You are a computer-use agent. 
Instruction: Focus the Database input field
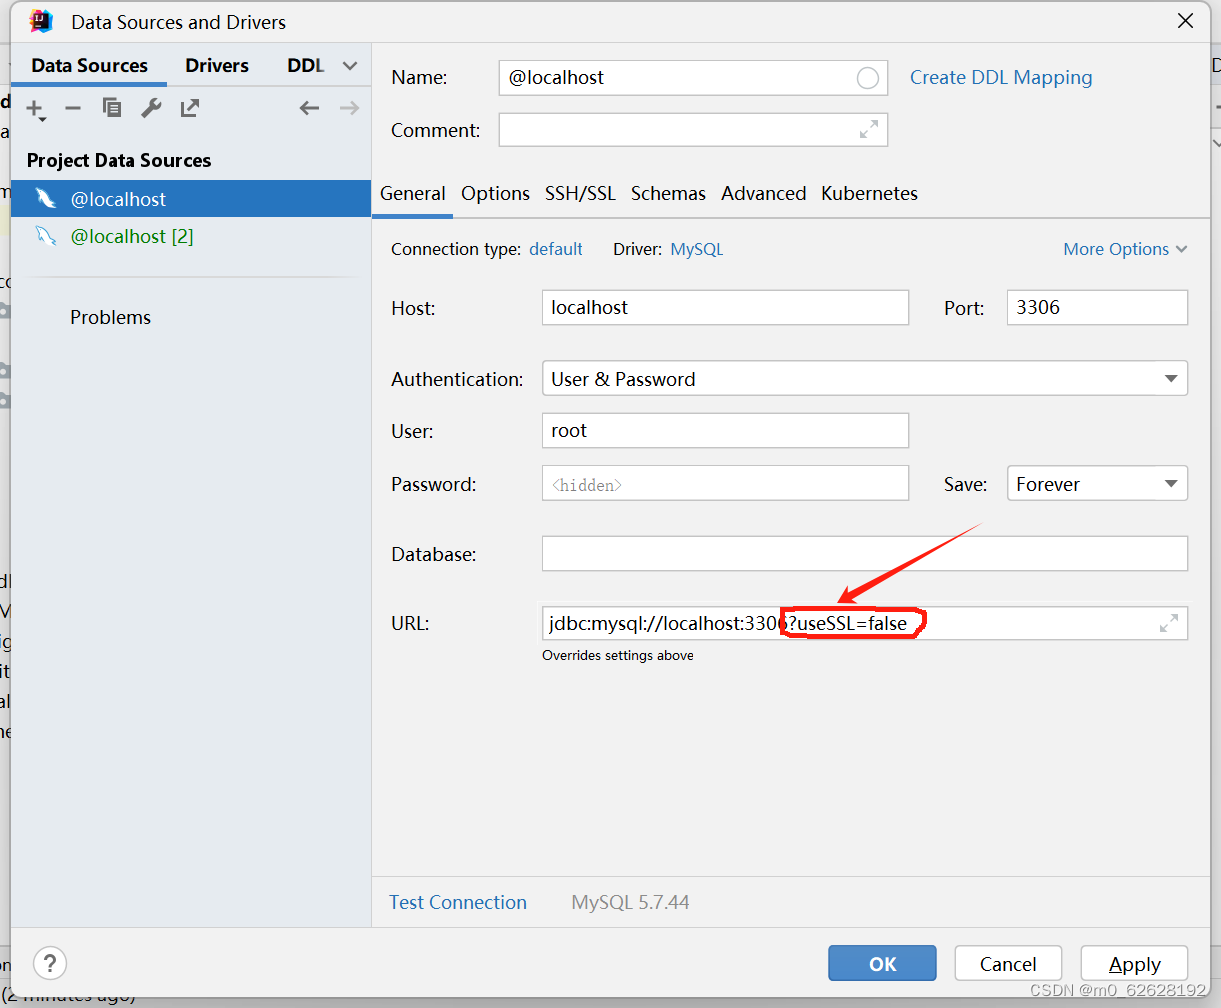[865, 553]
